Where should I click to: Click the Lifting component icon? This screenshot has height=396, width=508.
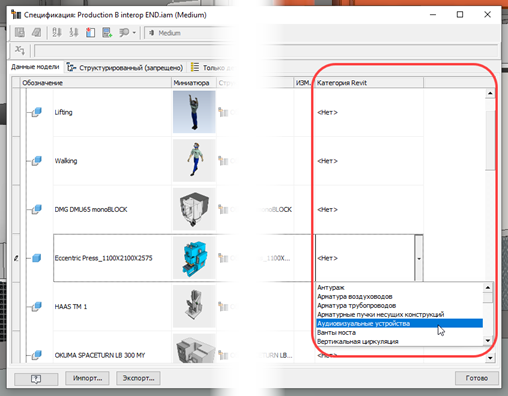tap(36, 112)
